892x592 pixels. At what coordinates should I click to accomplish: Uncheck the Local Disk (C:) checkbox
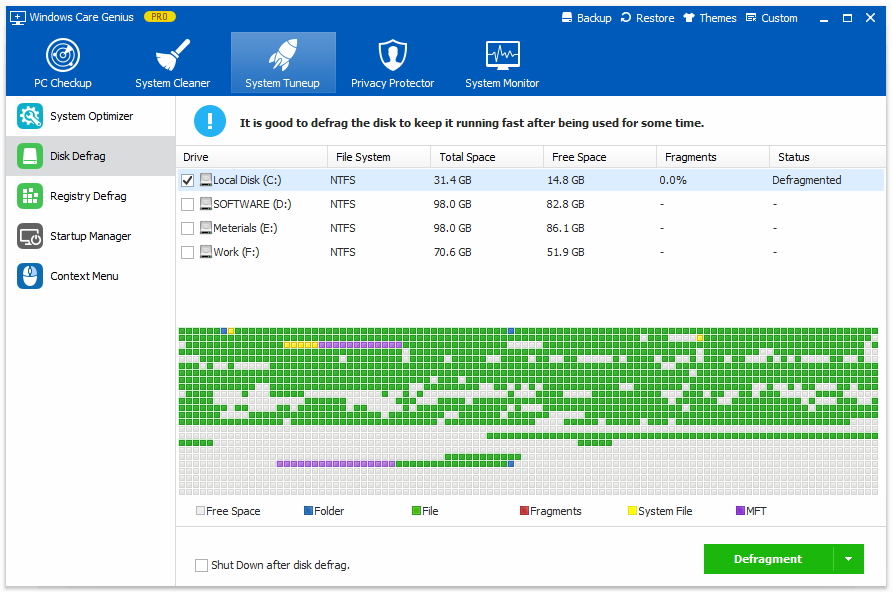coord(187,180)
